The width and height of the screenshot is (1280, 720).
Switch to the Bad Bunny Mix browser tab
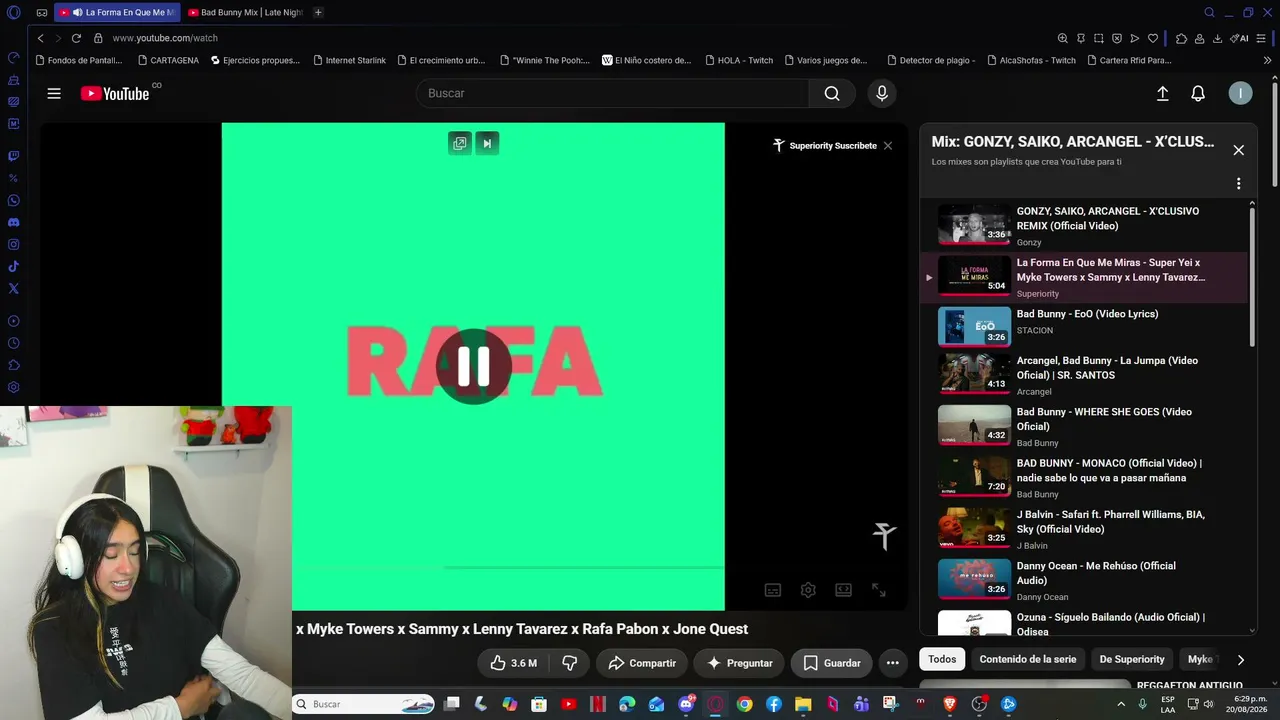pyautogui.click(x=245, y=12)
